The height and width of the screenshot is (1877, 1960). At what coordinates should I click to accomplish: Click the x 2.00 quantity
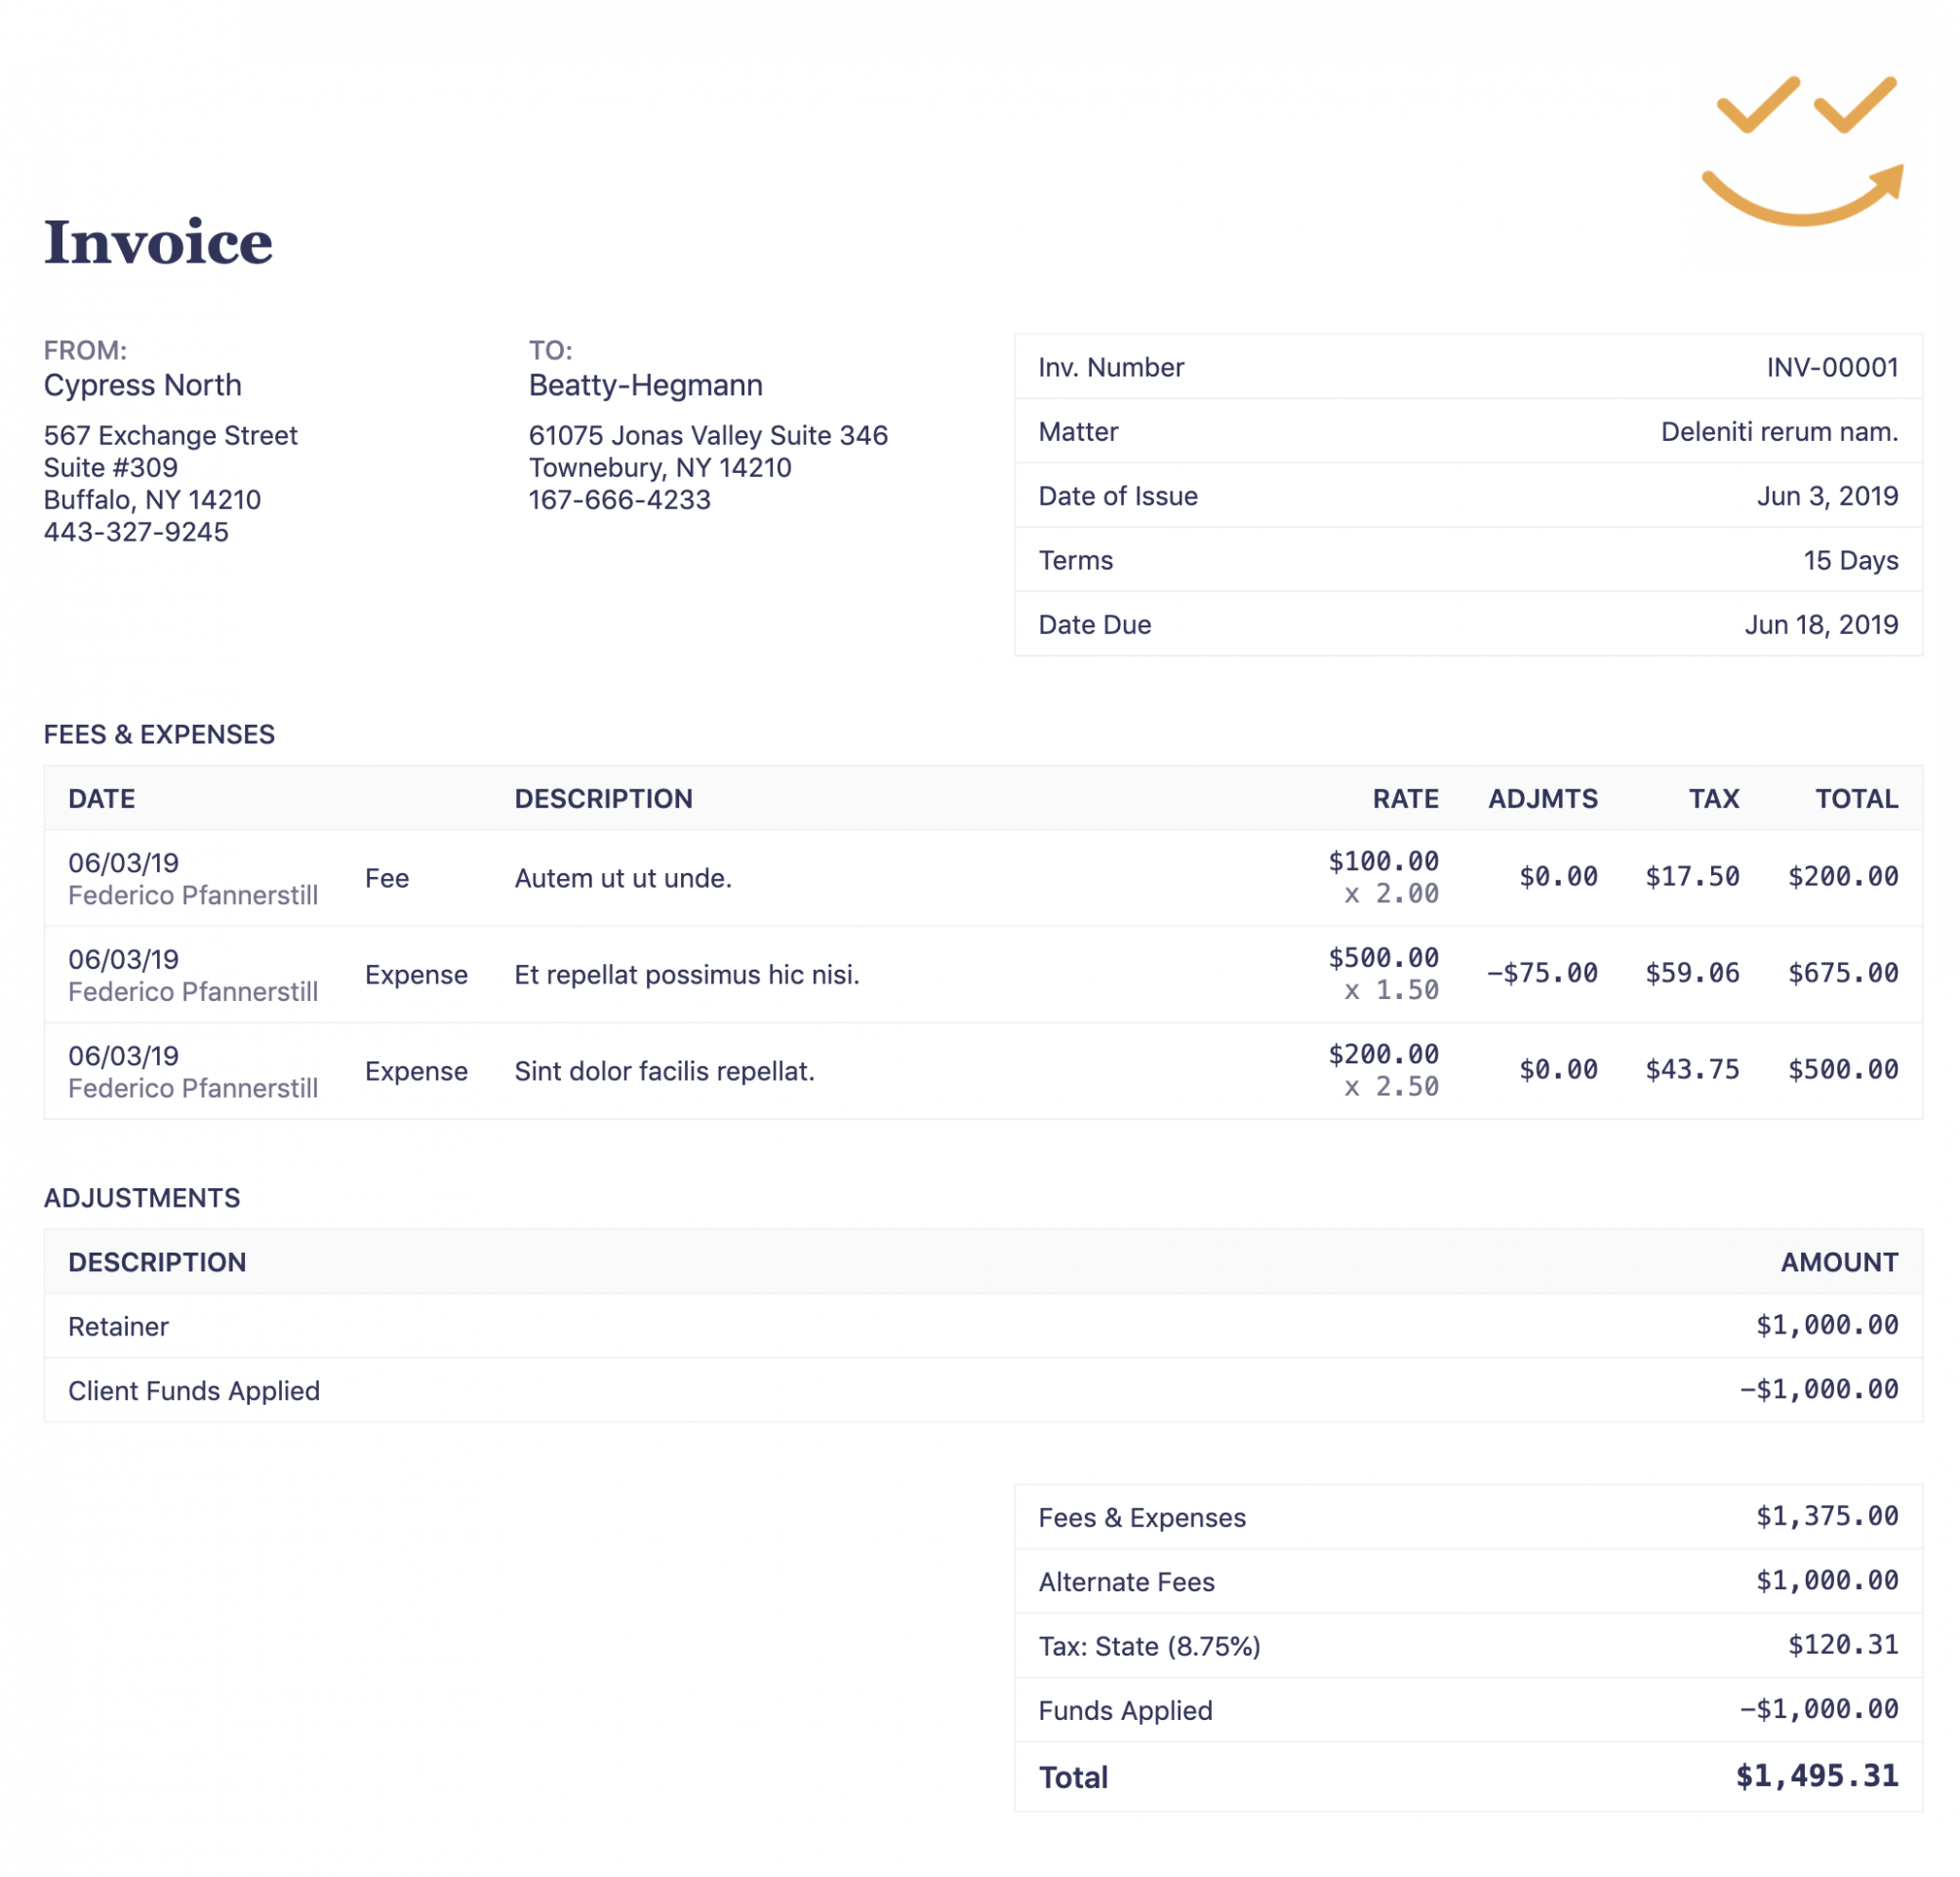coord(1391,893)
